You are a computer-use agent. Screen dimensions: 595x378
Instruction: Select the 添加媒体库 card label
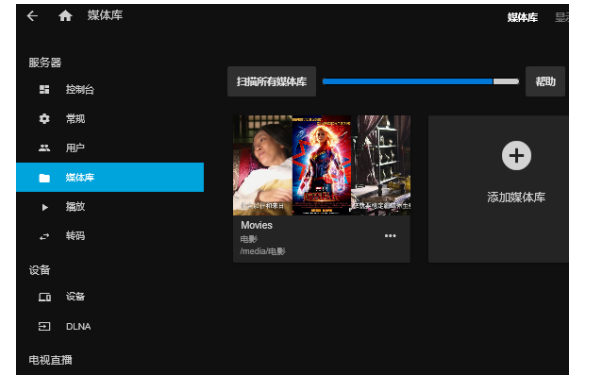coord(516,197)
